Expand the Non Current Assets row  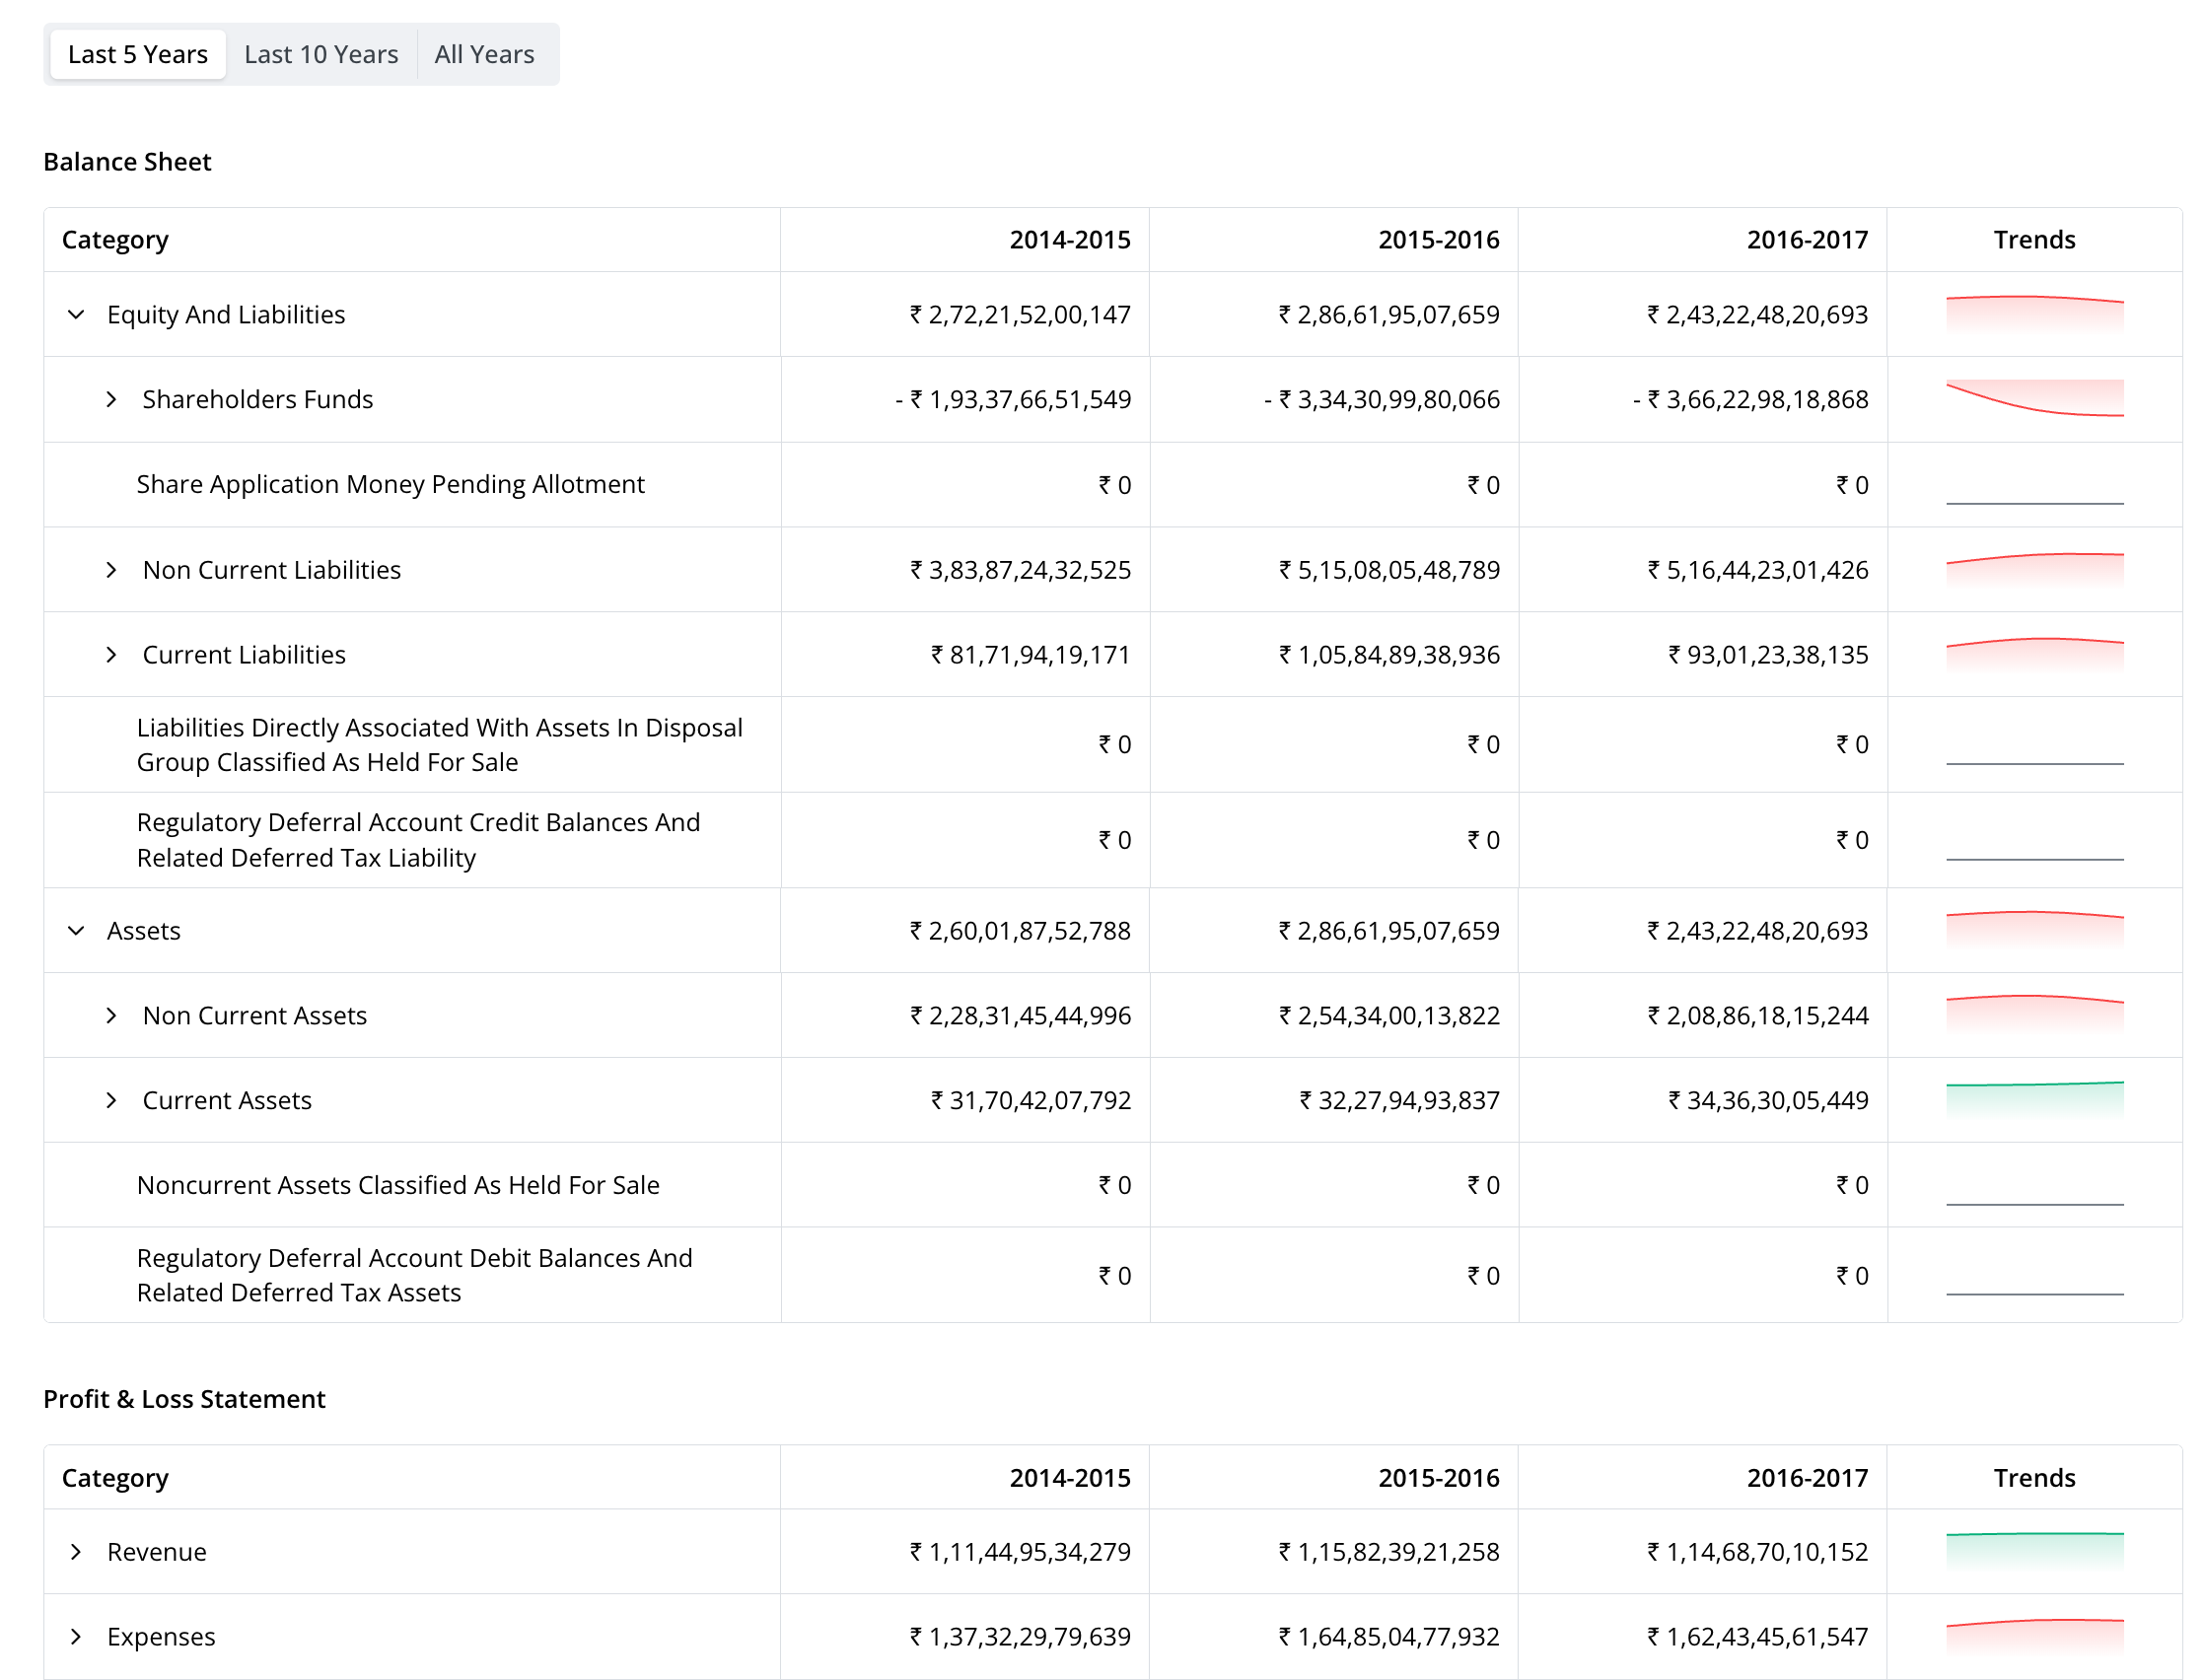pyautogui.click(x=111, y=1016)
